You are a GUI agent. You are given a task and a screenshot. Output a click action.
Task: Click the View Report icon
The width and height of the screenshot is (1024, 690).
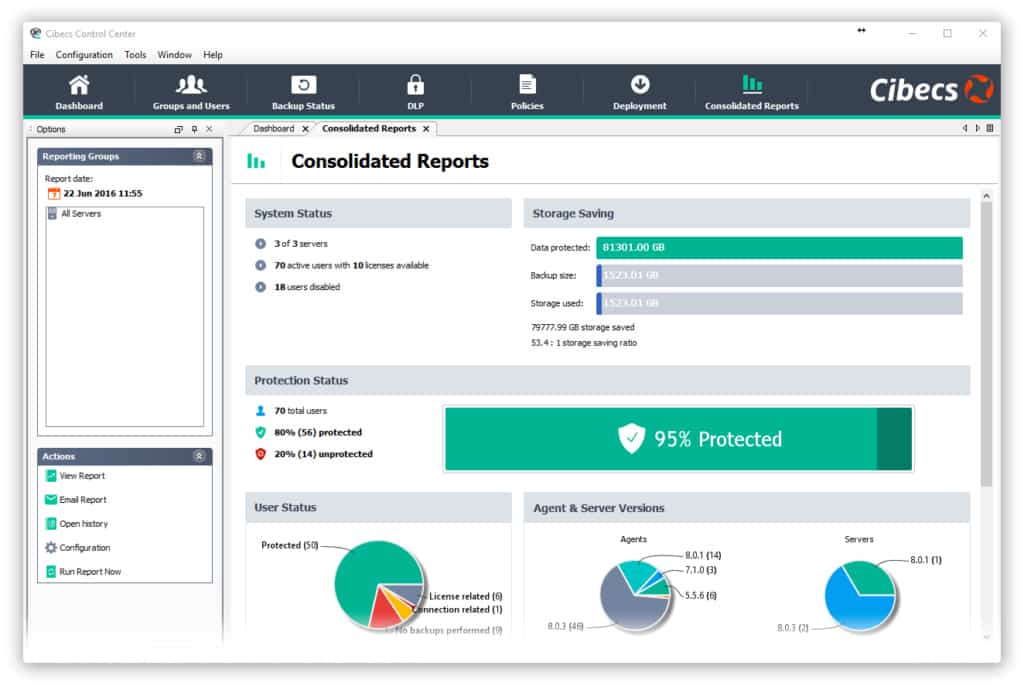[51, 476]
